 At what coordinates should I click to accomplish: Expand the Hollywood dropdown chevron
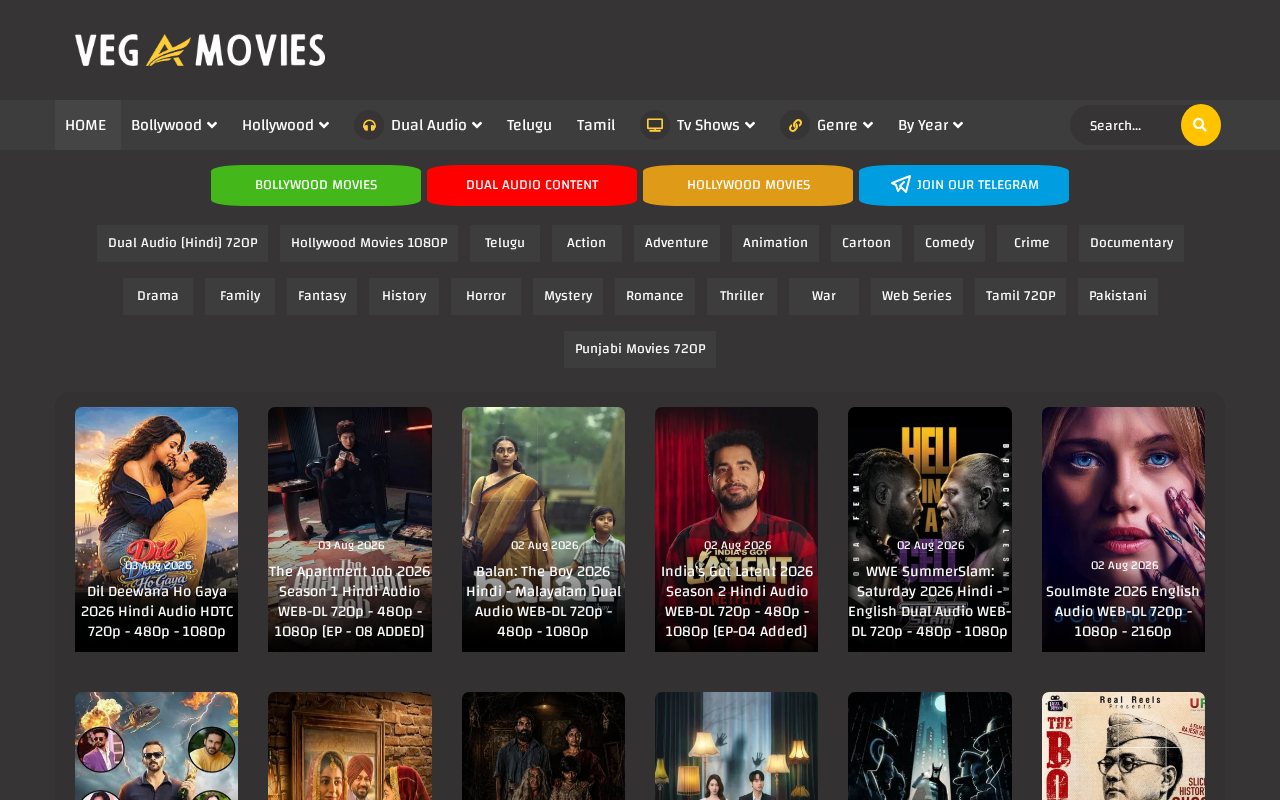click(324, 125)
